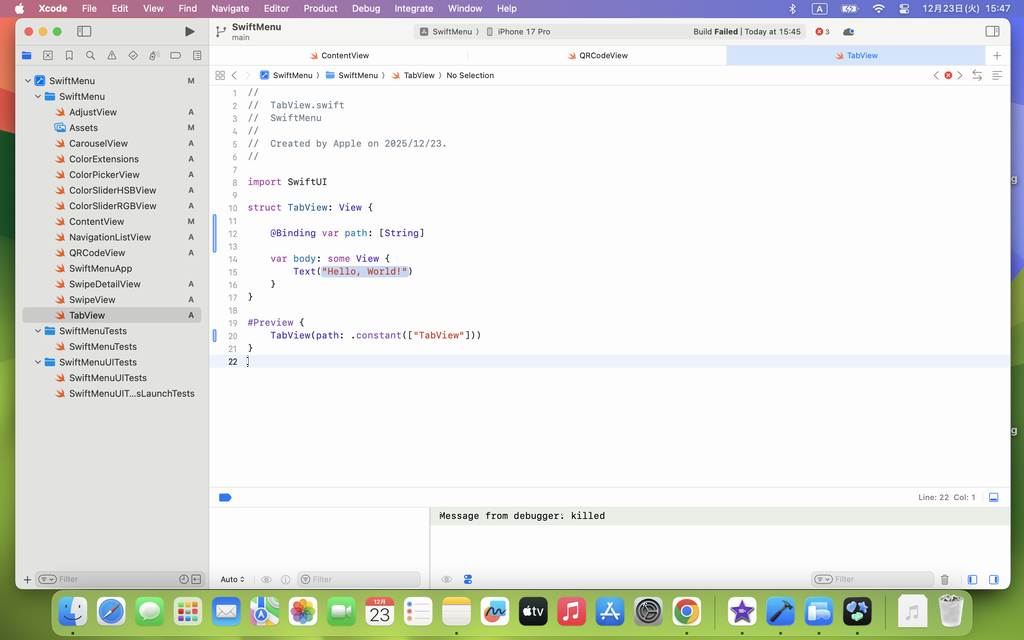This screenshot has width=1024, height=640.
Task: Toggle the navigator sidebar visibility
Action: click(84, 32)
